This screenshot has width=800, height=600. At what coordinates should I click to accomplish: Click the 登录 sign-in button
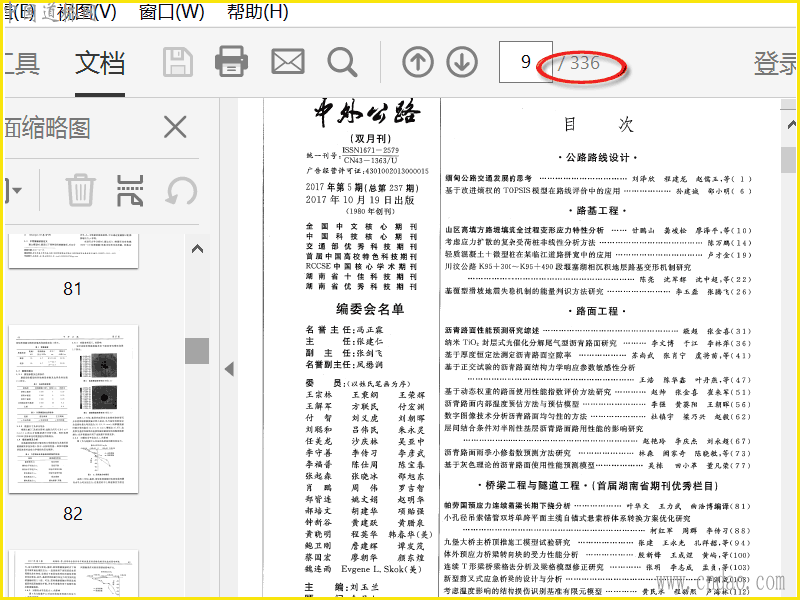(774, 63)
